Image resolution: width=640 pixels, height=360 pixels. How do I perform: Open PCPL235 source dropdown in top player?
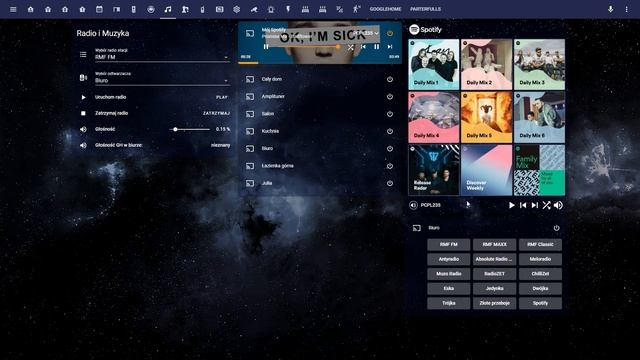366,33
